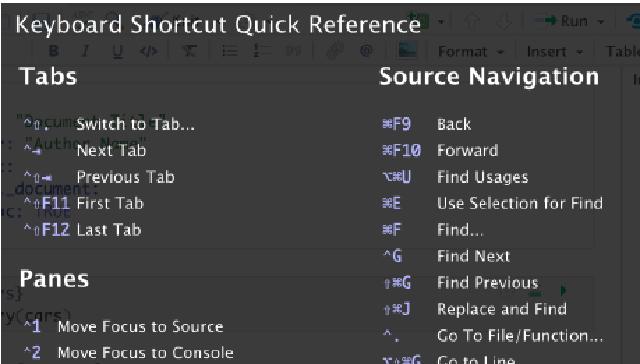640x364 pixels.
Task: Click the F11 key combination beside 'First Tab'
Action: (x=47, y=203)
